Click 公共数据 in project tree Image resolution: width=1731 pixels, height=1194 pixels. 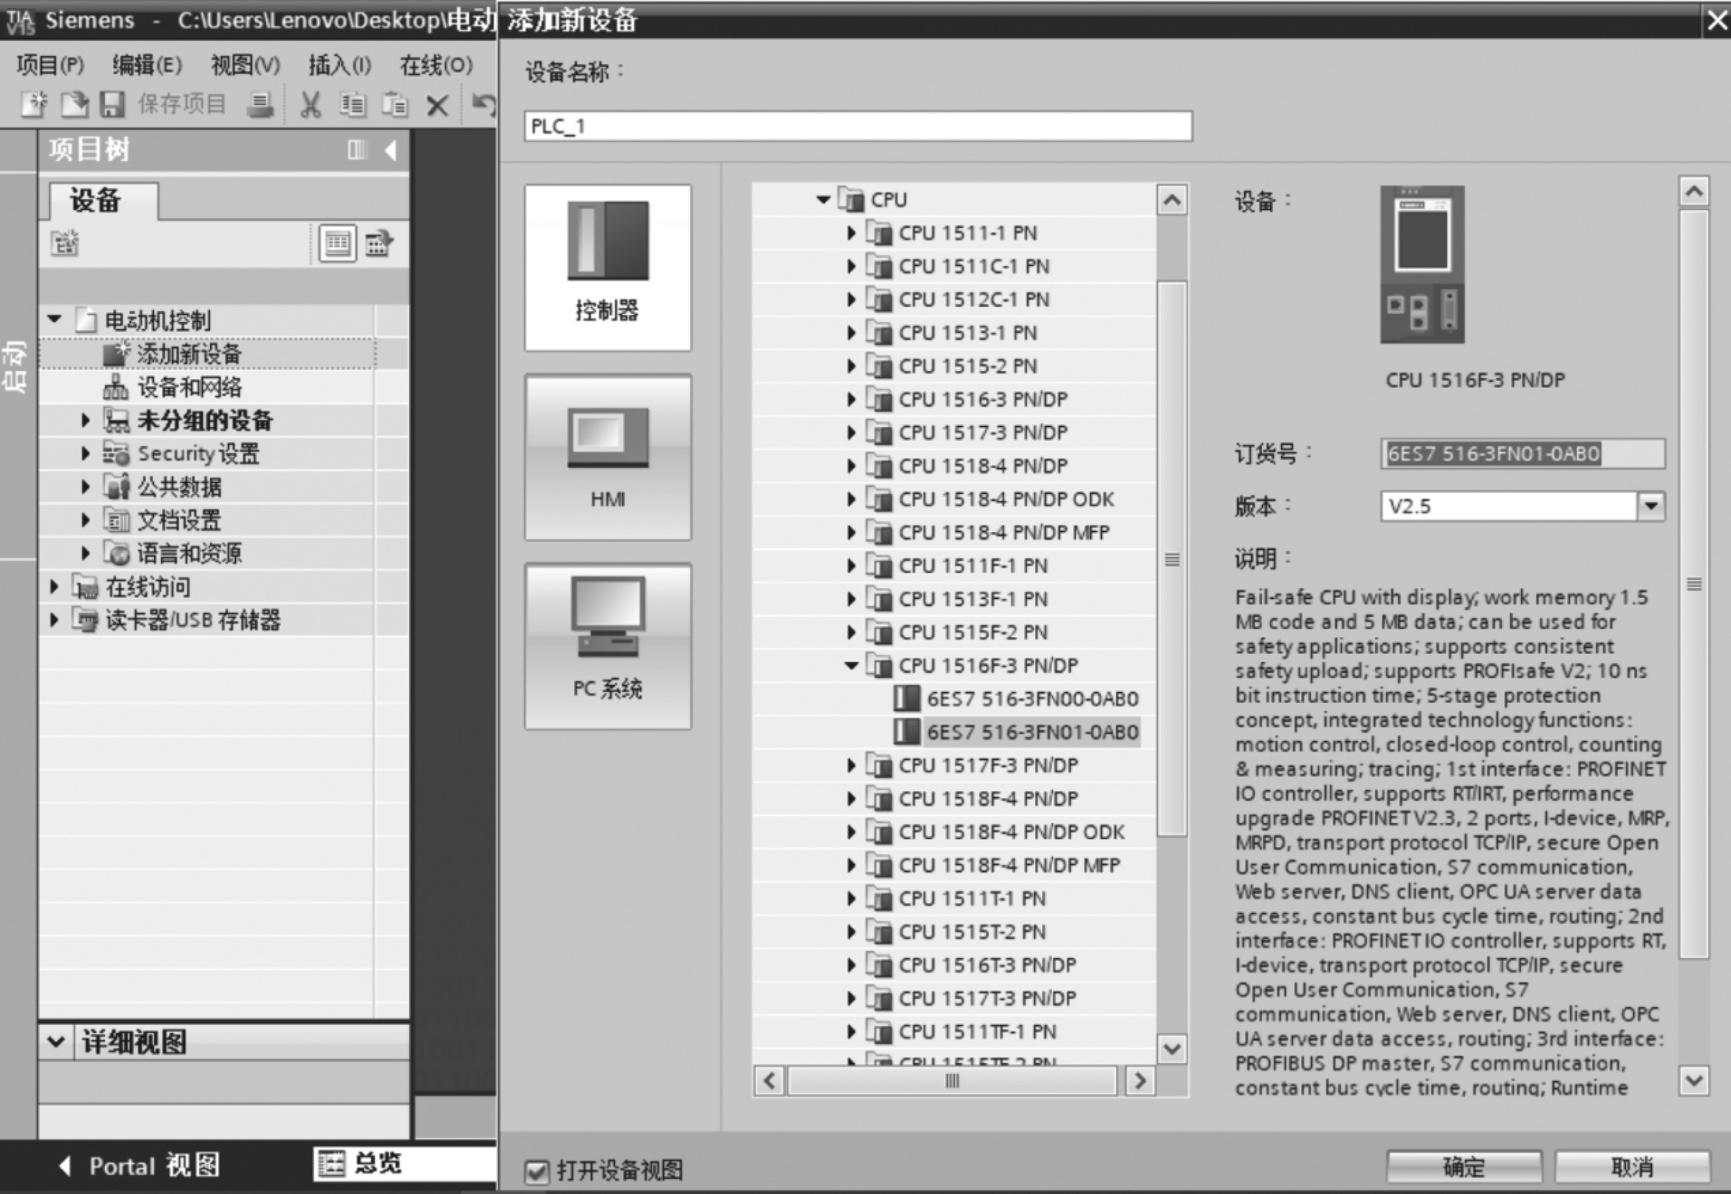point(180,487)
